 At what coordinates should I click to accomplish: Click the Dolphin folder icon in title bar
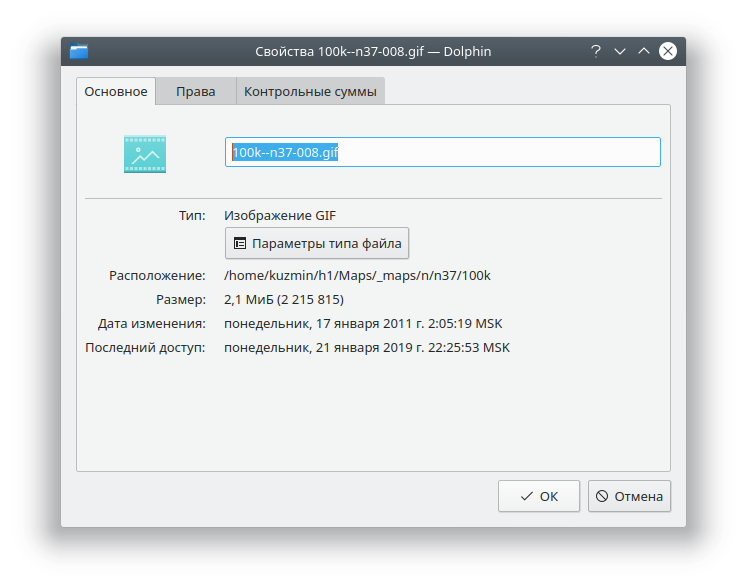click(79, 51)
